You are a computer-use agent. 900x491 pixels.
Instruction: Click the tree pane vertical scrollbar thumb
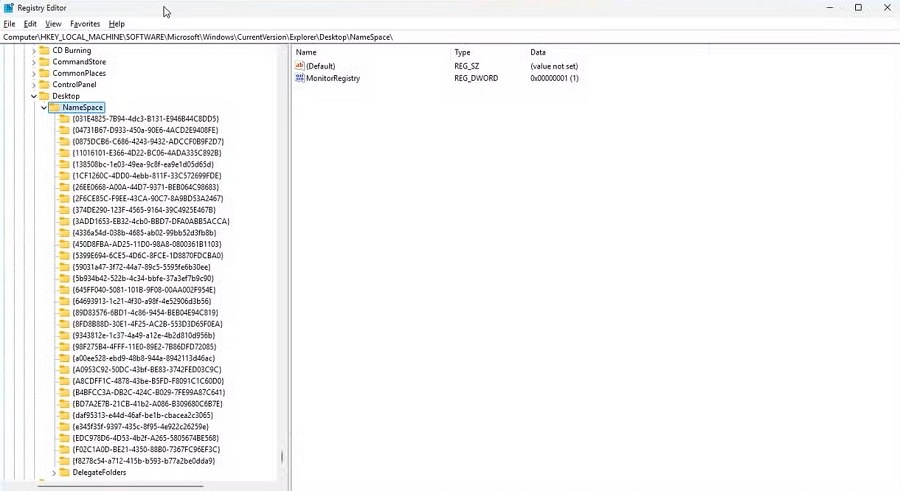click(x=282, y=457)
